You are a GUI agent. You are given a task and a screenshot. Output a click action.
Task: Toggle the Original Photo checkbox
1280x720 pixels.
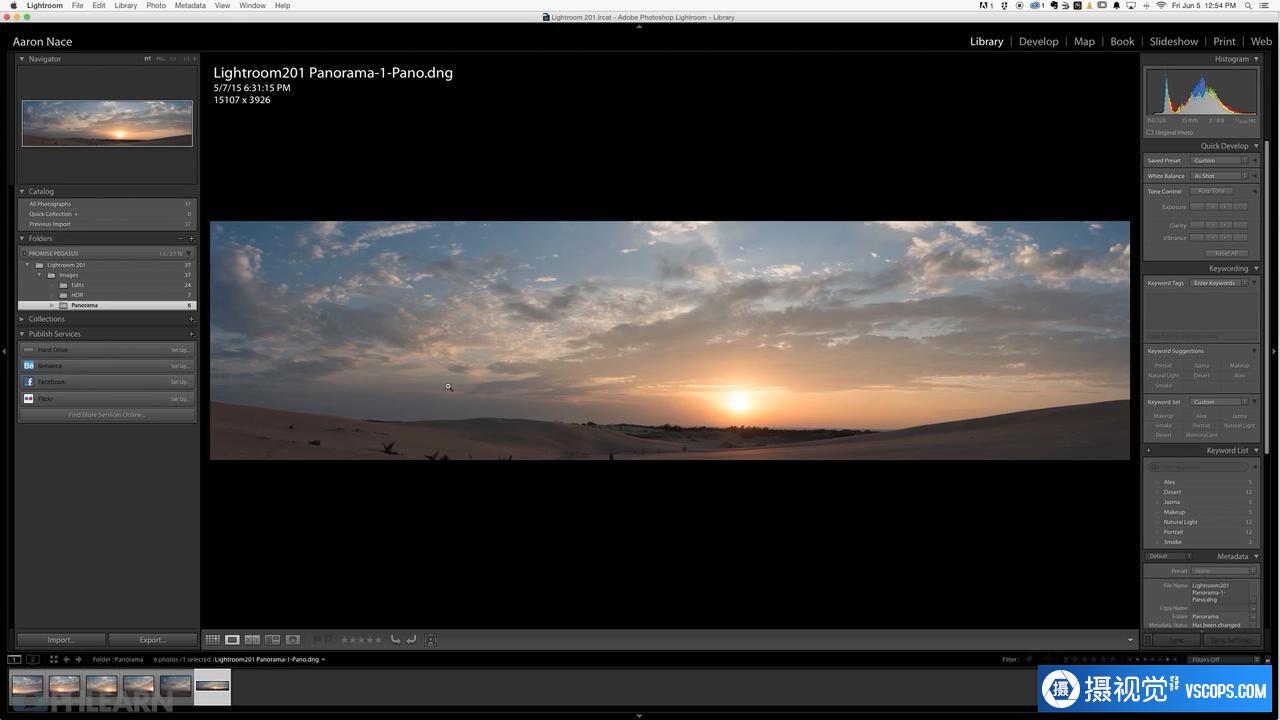[1150, 132]
